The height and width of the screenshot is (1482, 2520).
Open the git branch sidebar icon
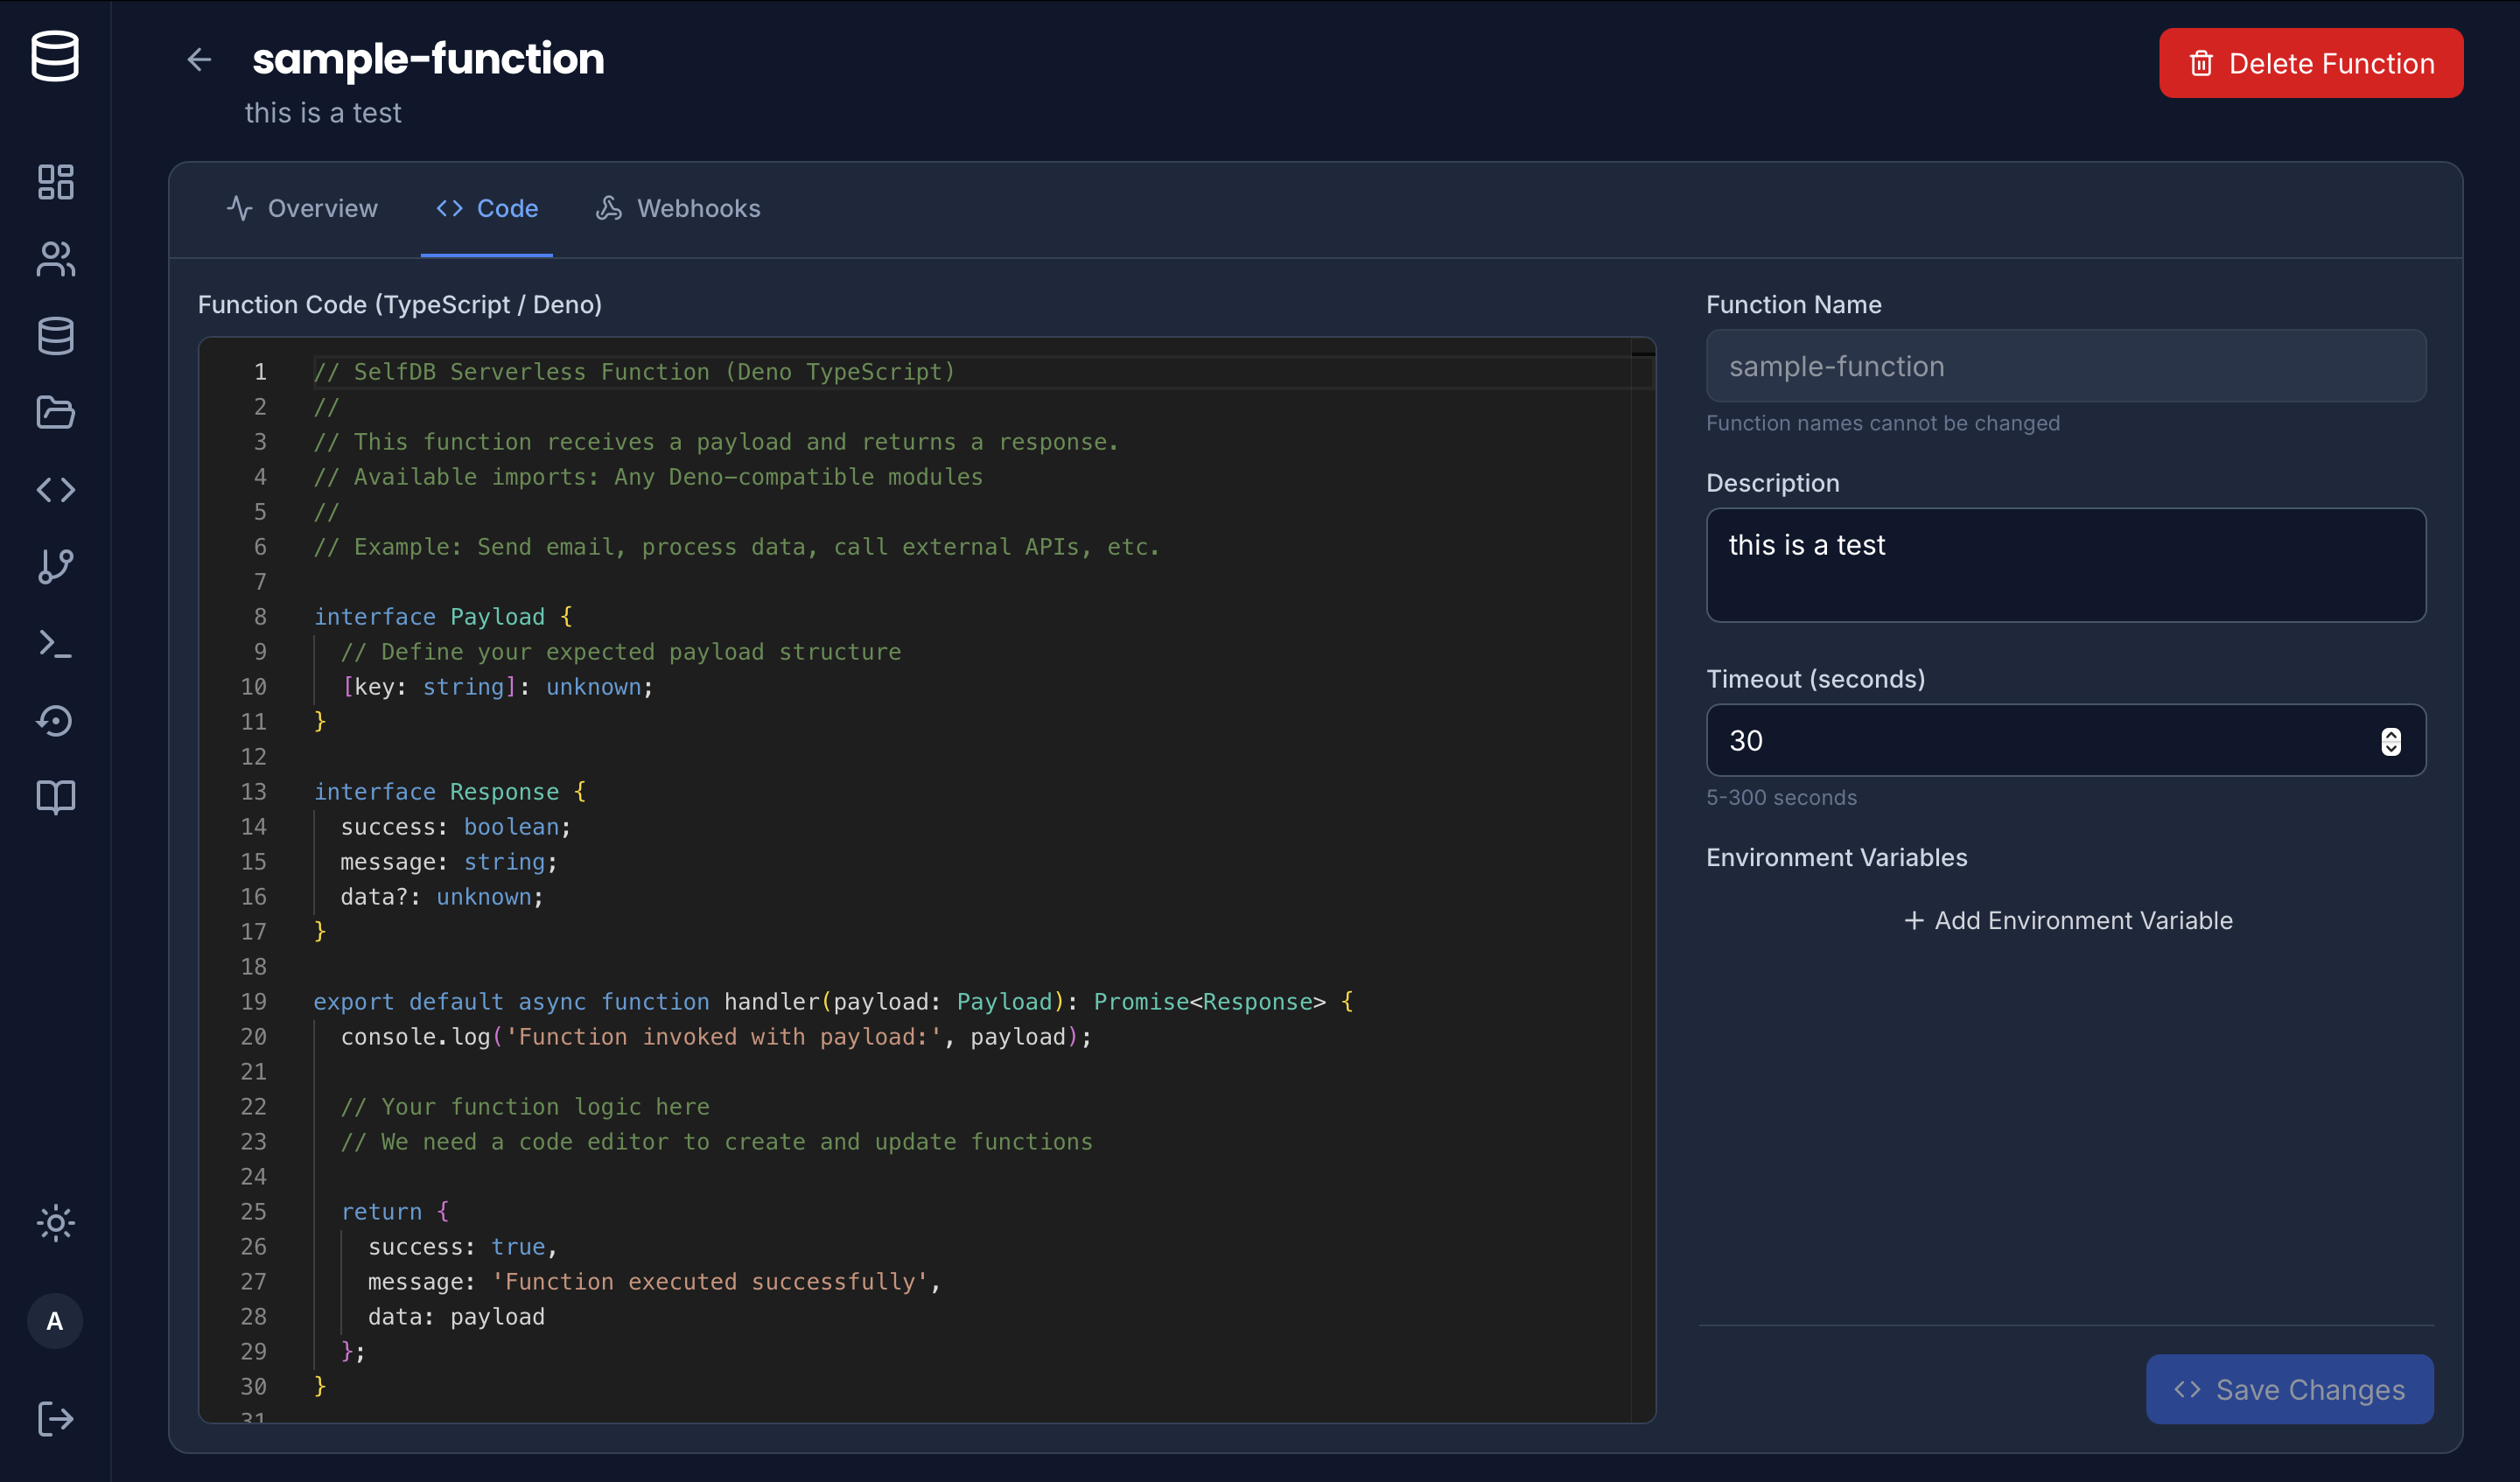click(x=55, y=565)
